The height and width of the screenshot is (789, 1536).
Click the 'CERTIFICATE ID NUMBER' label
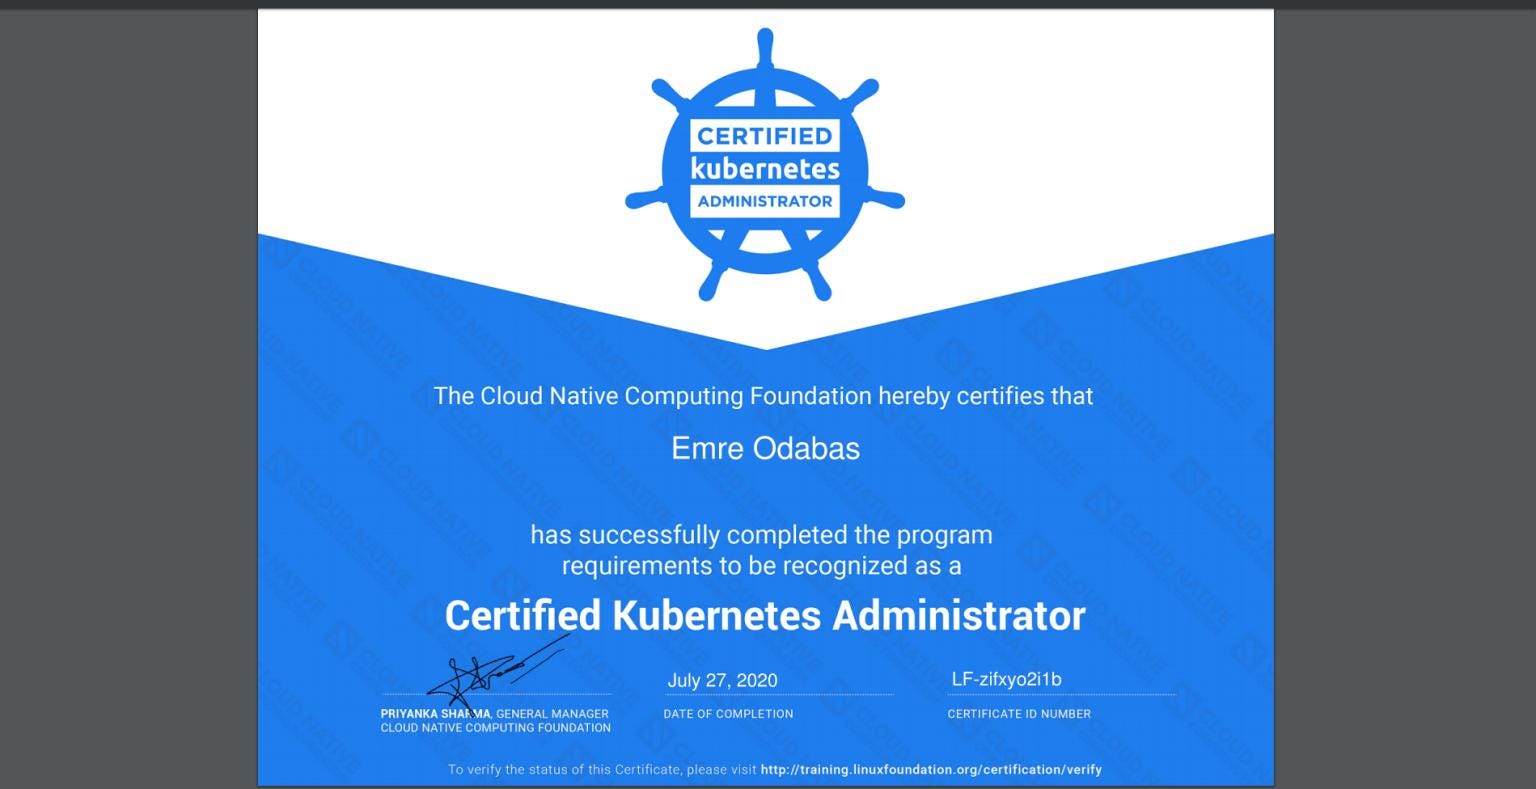point(1019,714)
